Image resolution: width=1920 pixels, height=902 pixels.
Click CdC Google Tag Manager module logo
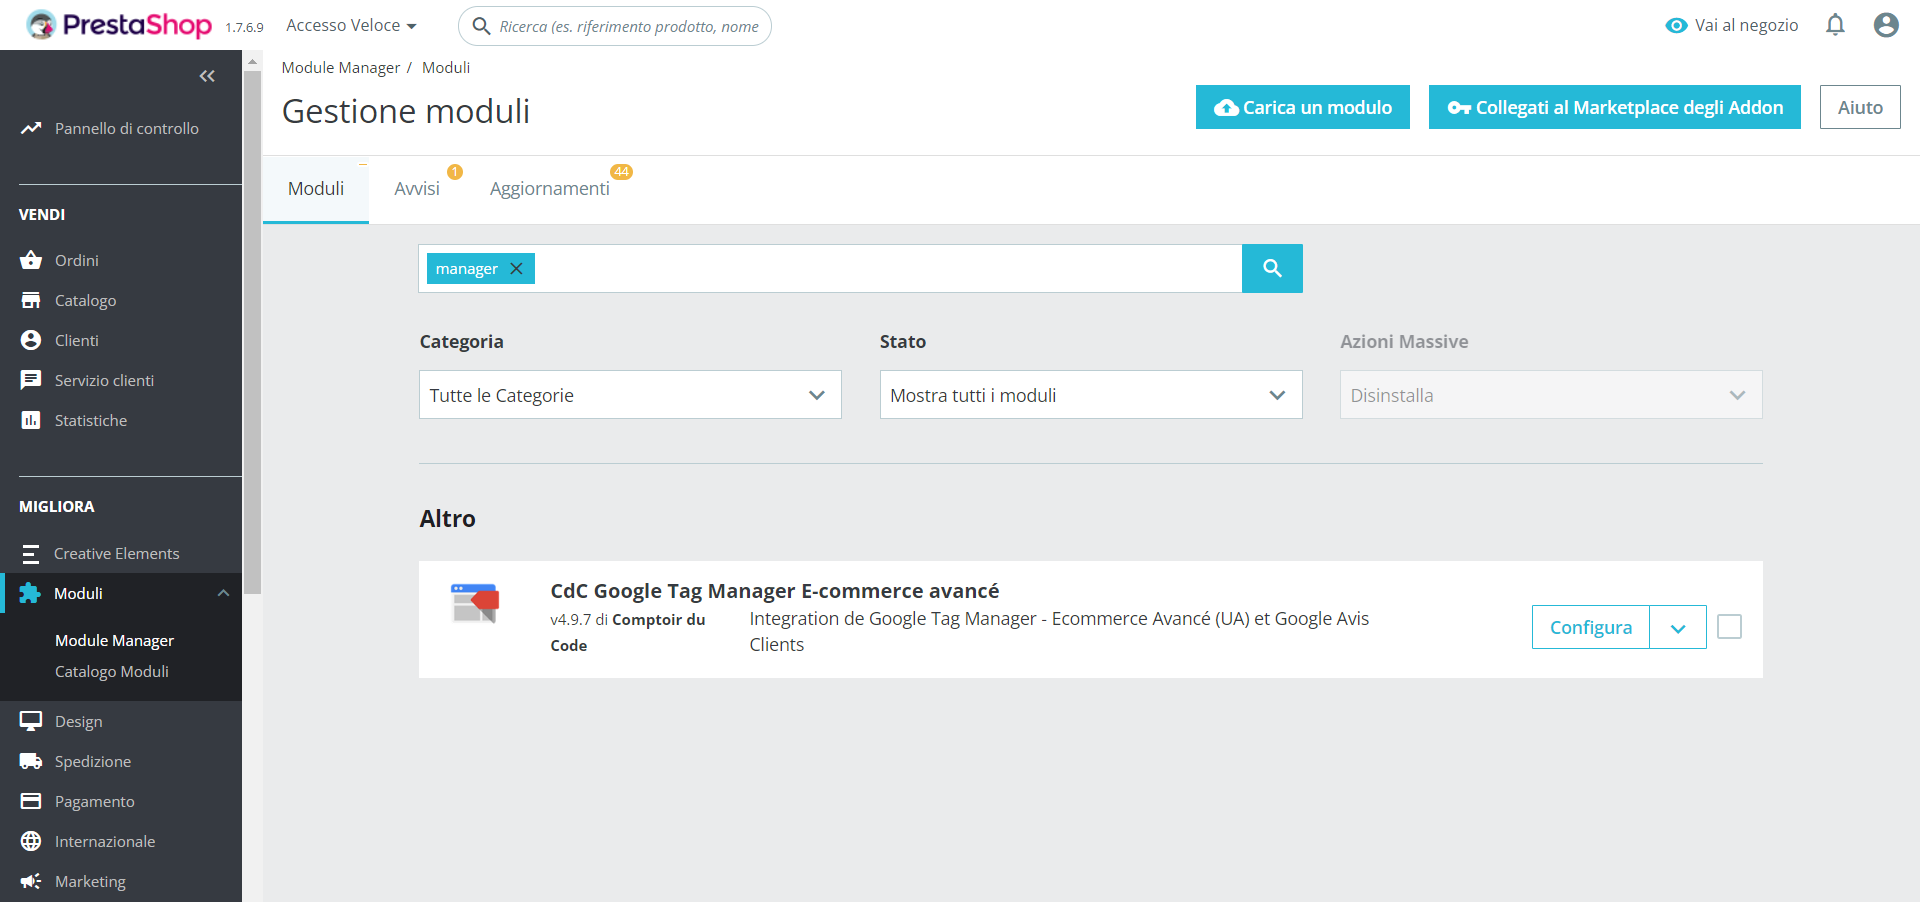pyautogui.click(x=475, y=603)
